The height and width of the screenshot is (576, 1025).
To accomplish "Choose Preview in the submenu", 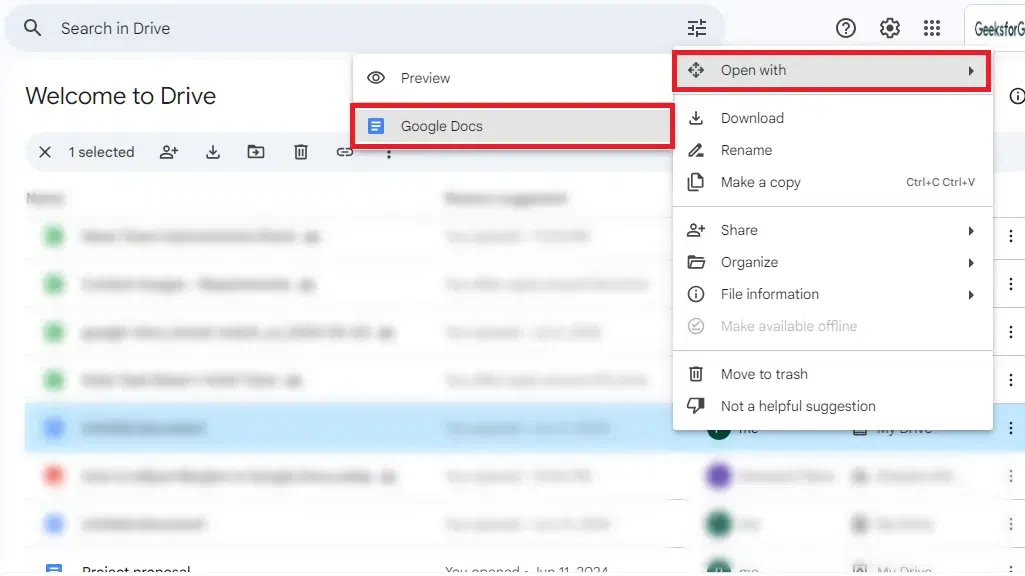I will pos(513,78).
